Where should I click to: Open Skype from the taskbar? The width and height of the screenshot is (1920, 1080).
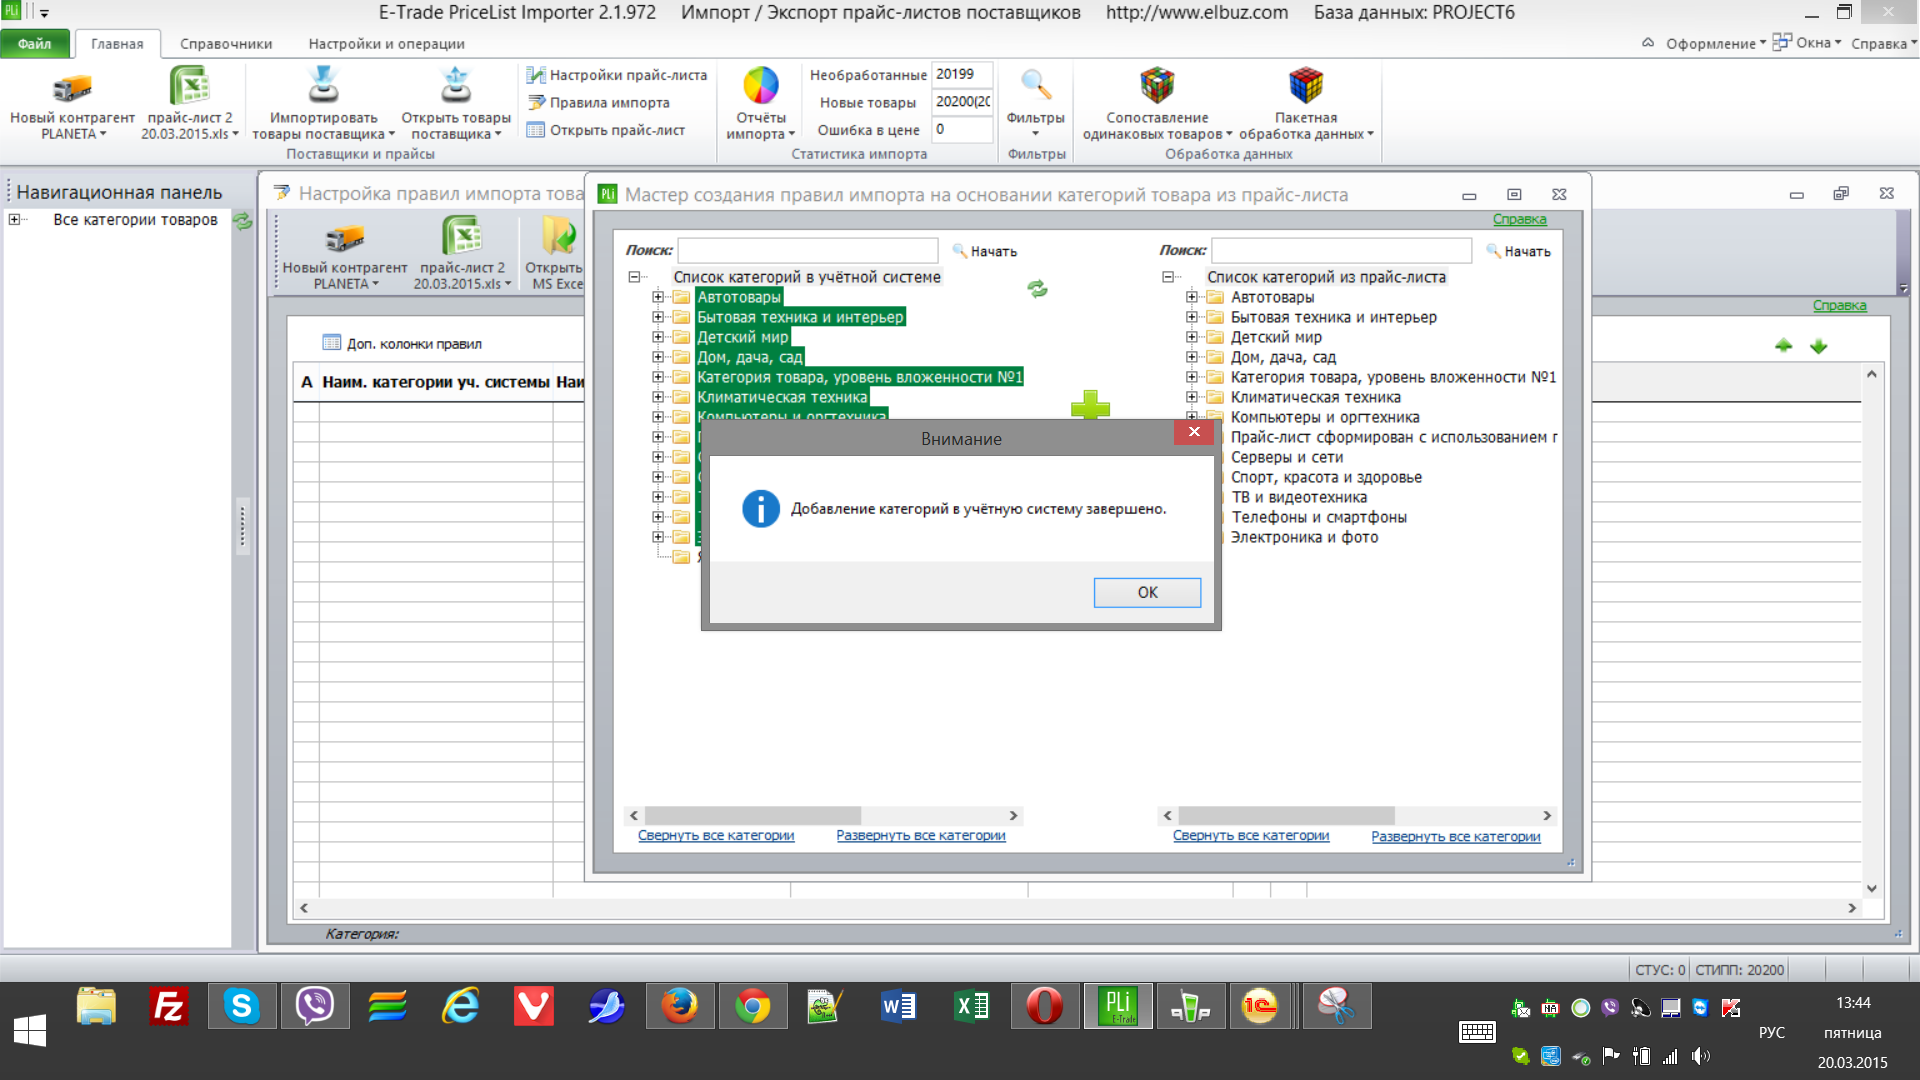pyautogui.click(x=241, y=1006)
